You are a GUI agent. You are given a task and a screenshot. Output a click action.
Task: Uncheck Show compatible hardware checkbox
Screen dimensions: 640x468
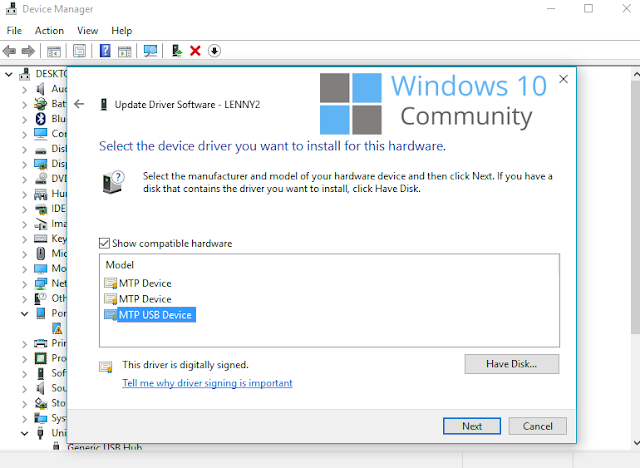tap(104, 243)
